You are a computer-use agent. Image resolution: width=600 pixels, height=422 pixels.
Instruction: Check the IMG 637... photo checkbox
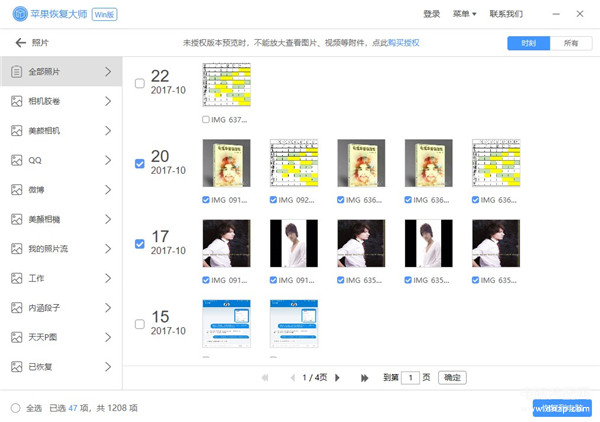205,120
